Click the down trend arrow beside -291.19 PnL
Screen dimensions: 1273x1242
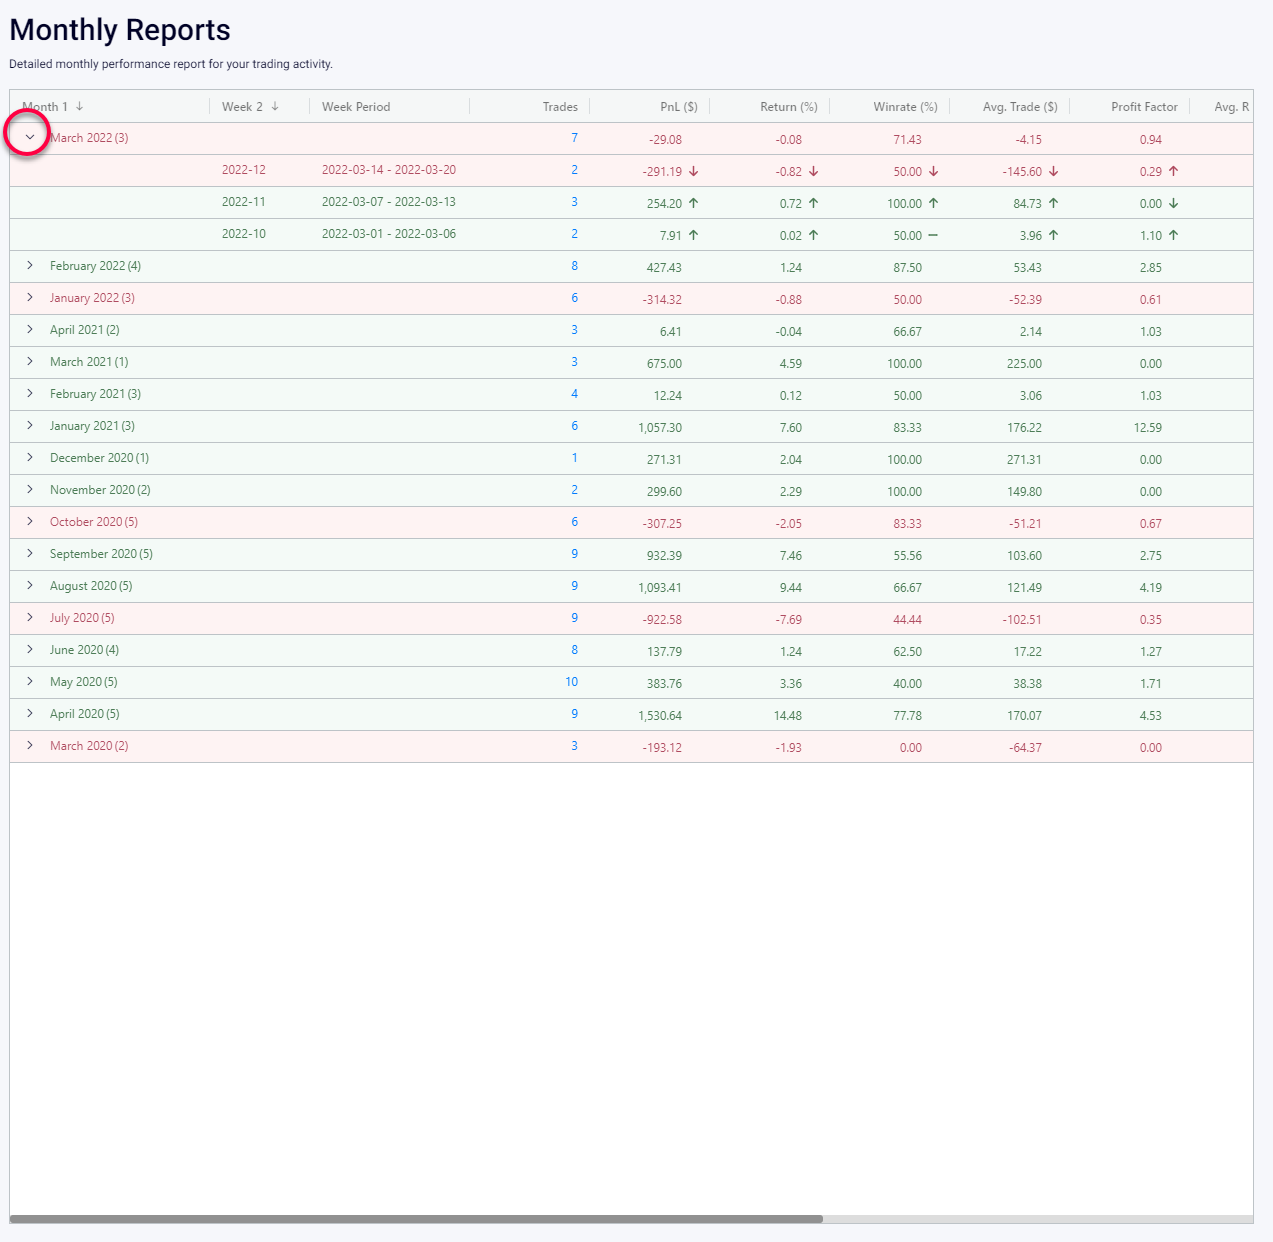tap(695, 171)
